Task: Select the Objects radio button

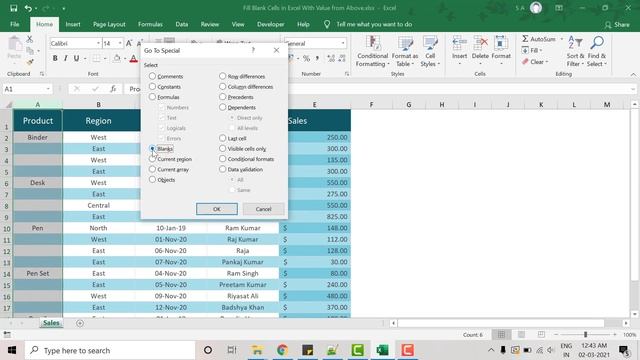Action: (152, 179)
